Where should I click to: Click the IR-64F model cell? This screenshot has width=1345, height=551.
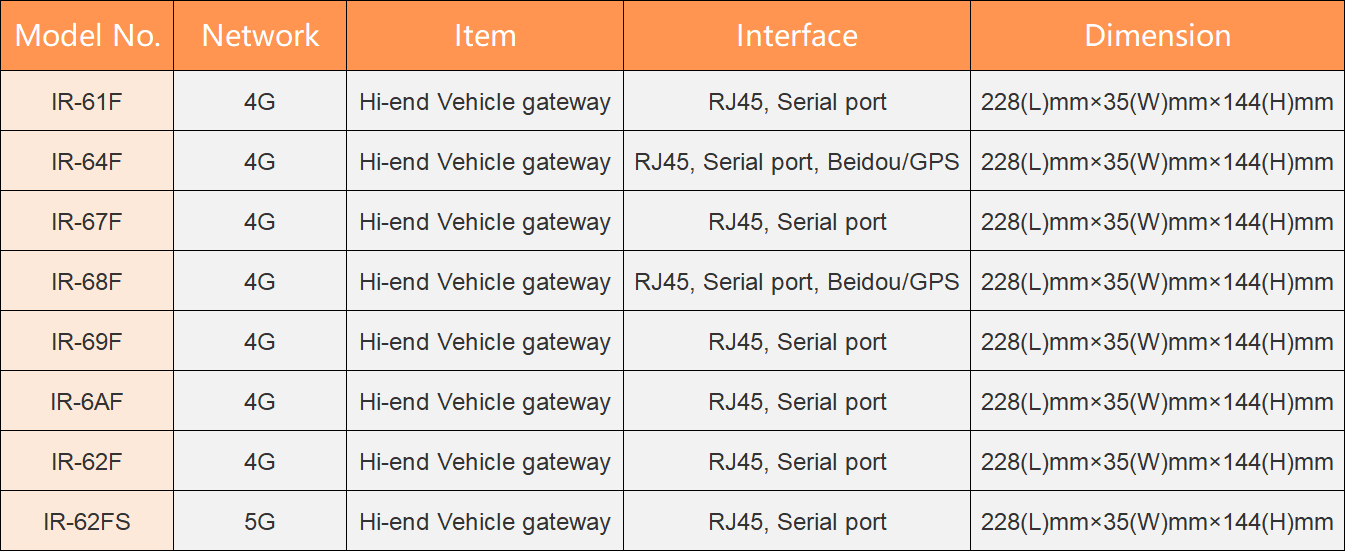(87, 162)
